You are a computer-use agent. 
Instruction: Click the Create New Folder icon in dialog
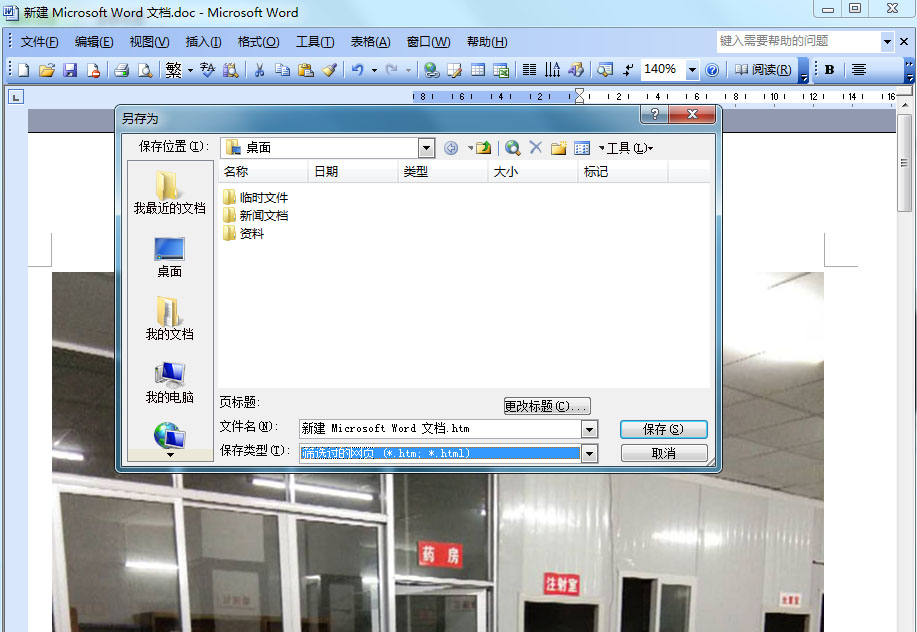coord(559,148)
